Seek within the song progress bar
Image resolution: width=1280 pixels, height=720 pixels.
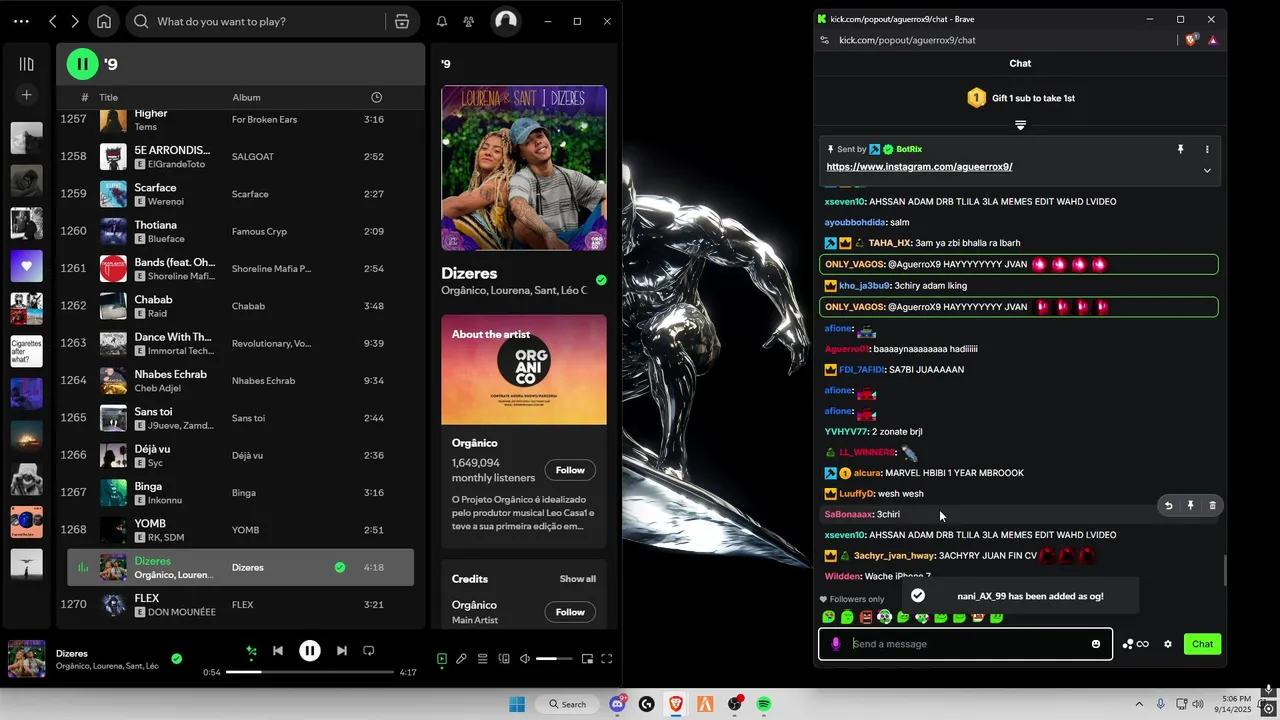(x=309, y=672)
